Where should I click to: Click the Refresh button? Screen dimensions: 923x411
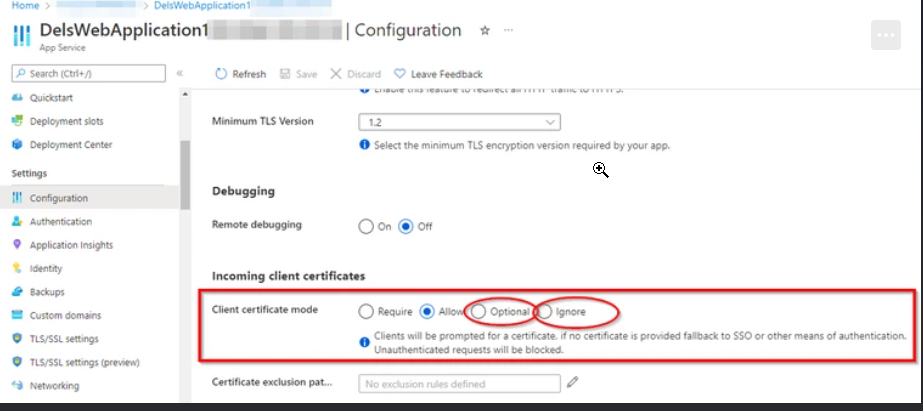(x=241, y=74)
